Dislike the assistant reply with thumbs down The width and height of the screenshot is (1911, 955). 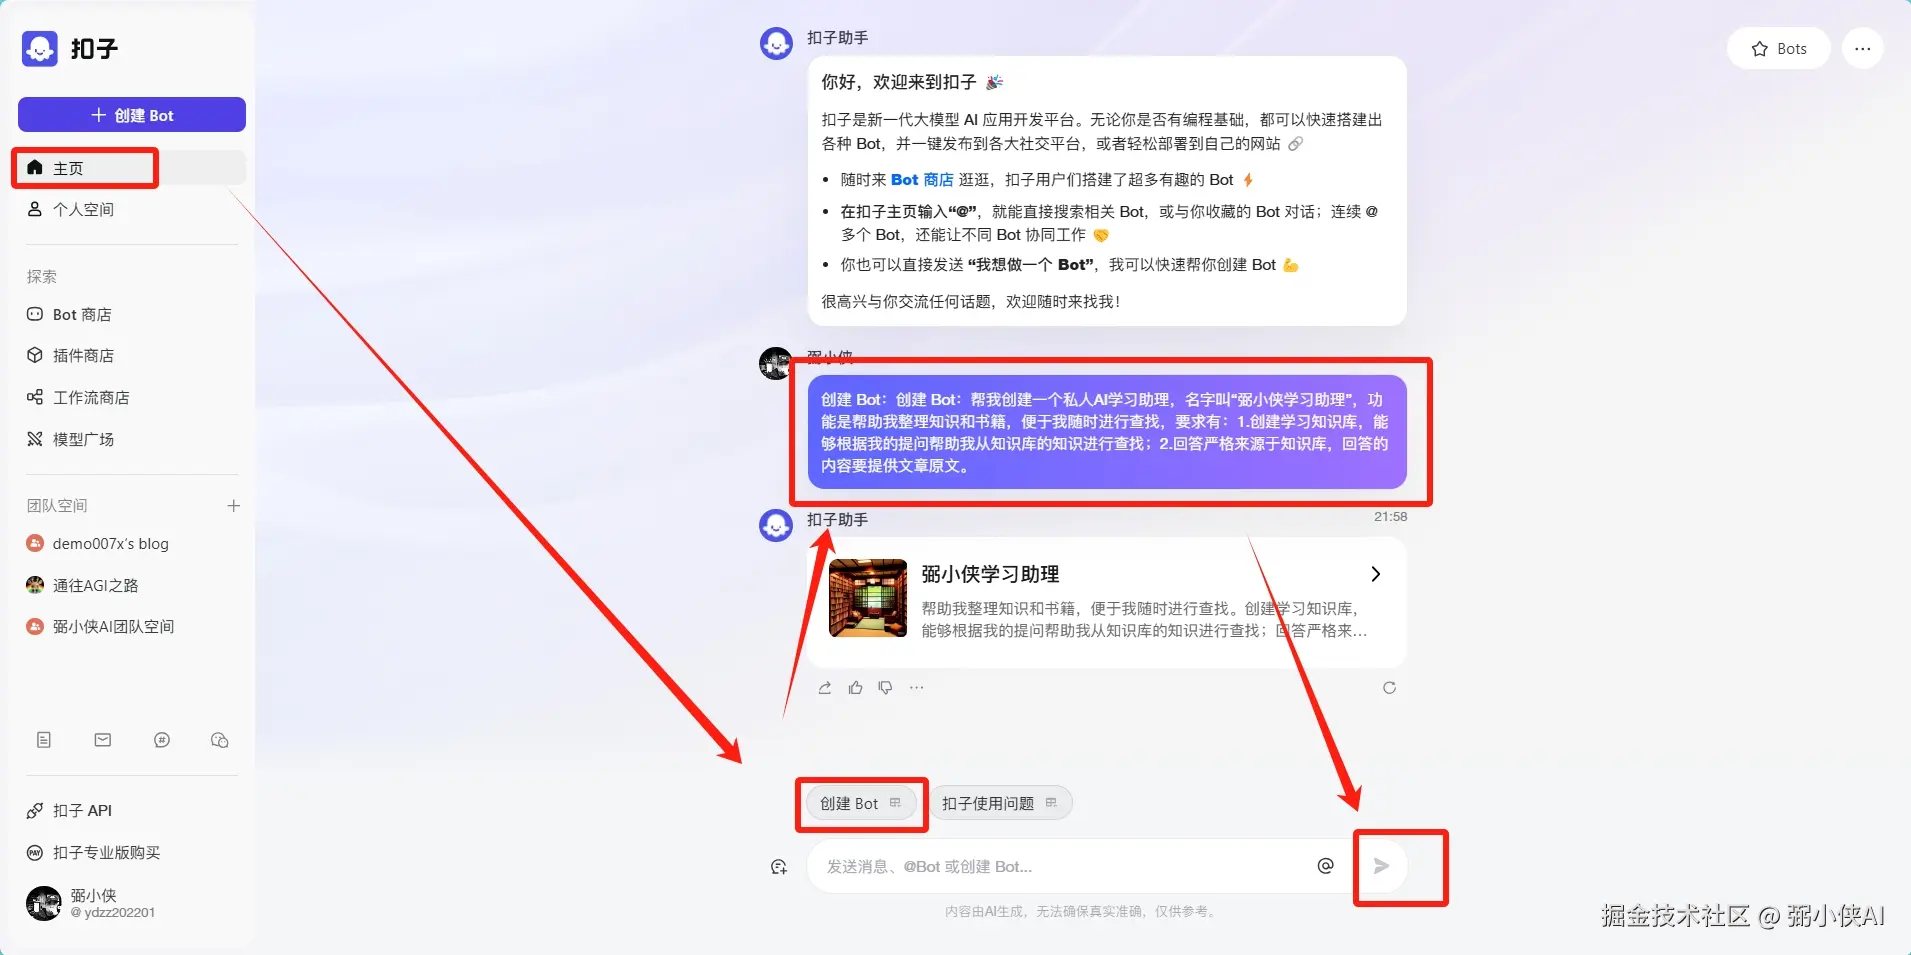[x=885, y=688]
